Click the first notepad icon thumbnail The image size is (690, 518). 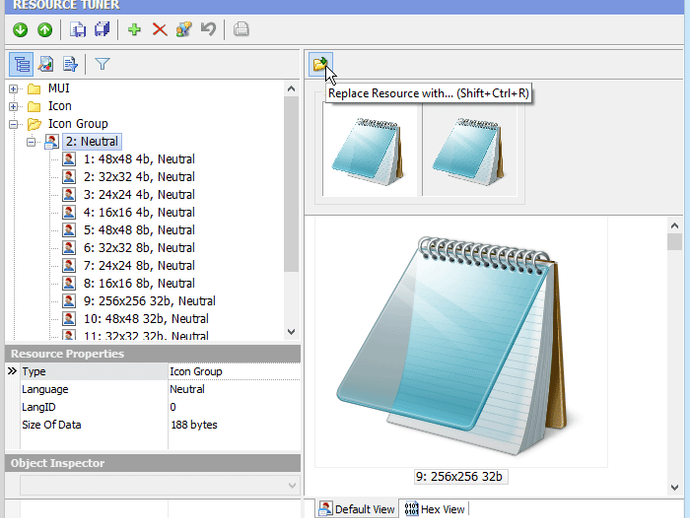tap(370, 150)
